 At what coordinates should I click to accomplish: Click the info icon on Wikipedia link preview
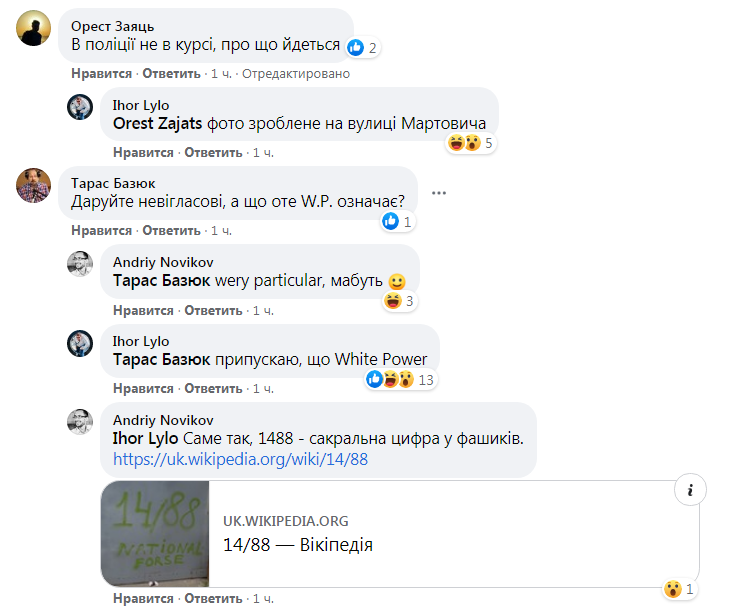(690, 490)
